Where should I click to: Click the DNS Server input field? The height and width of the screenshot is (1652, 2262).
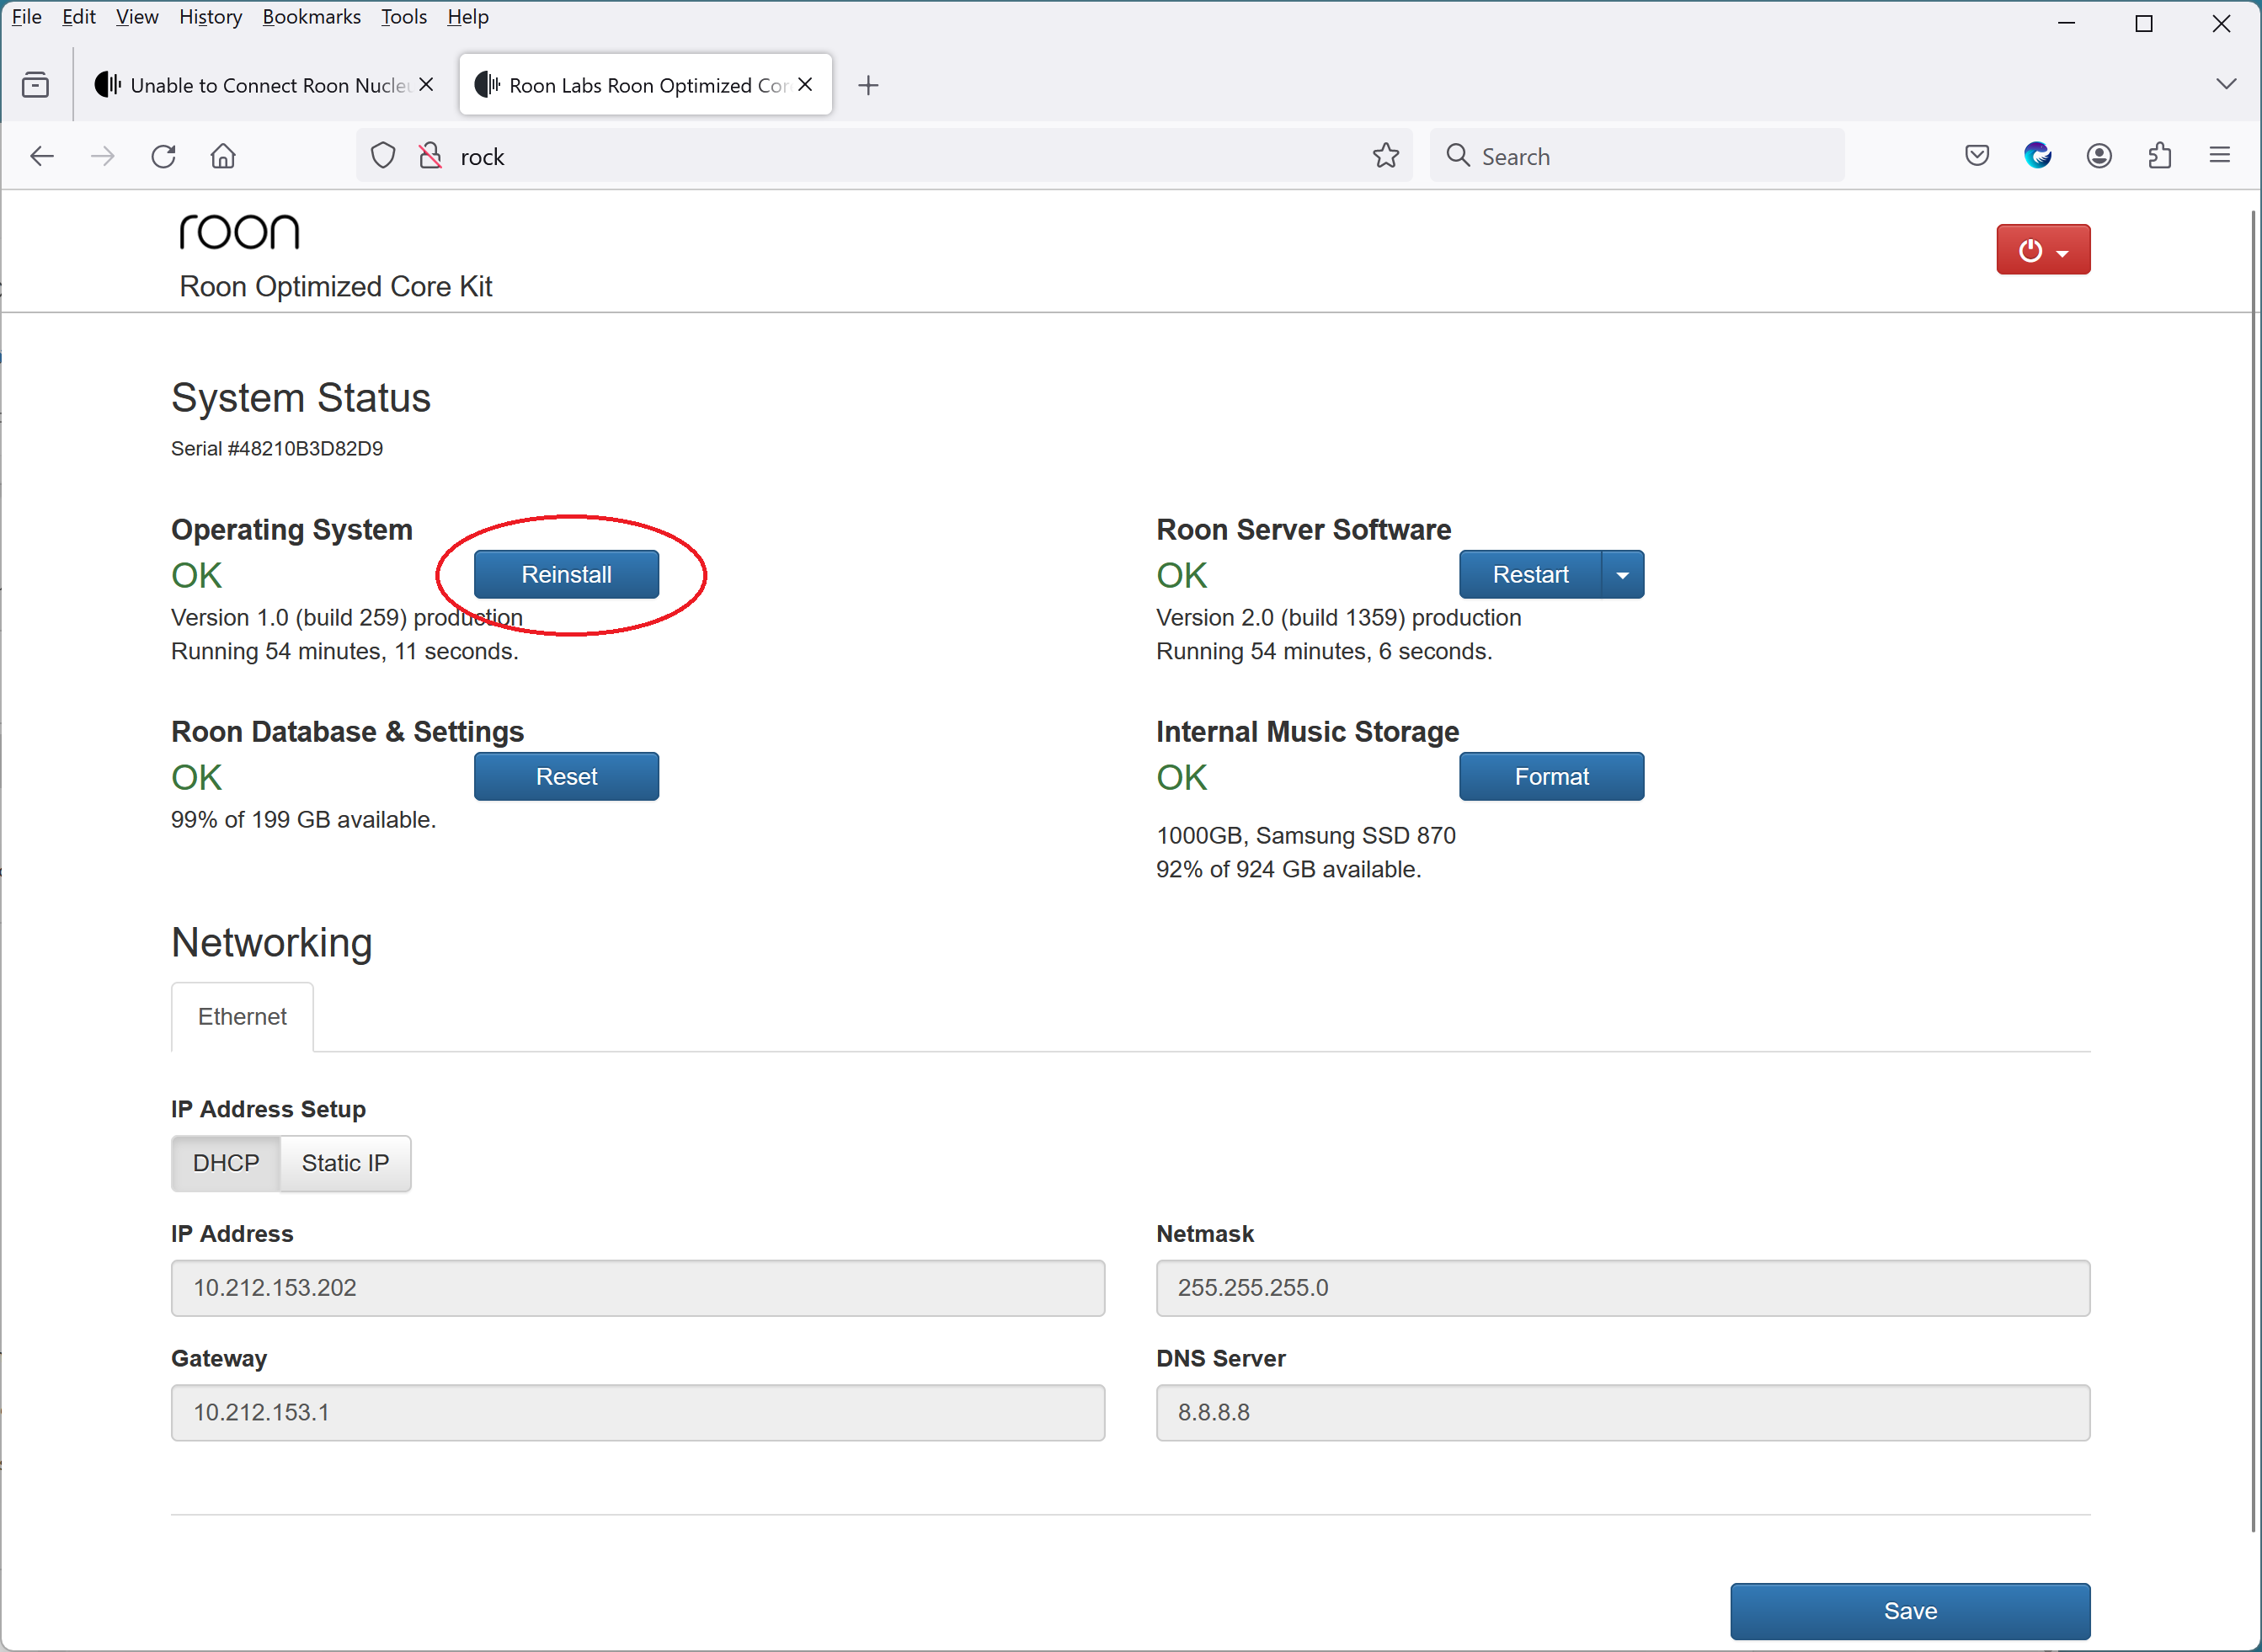click(1622, 1412)
